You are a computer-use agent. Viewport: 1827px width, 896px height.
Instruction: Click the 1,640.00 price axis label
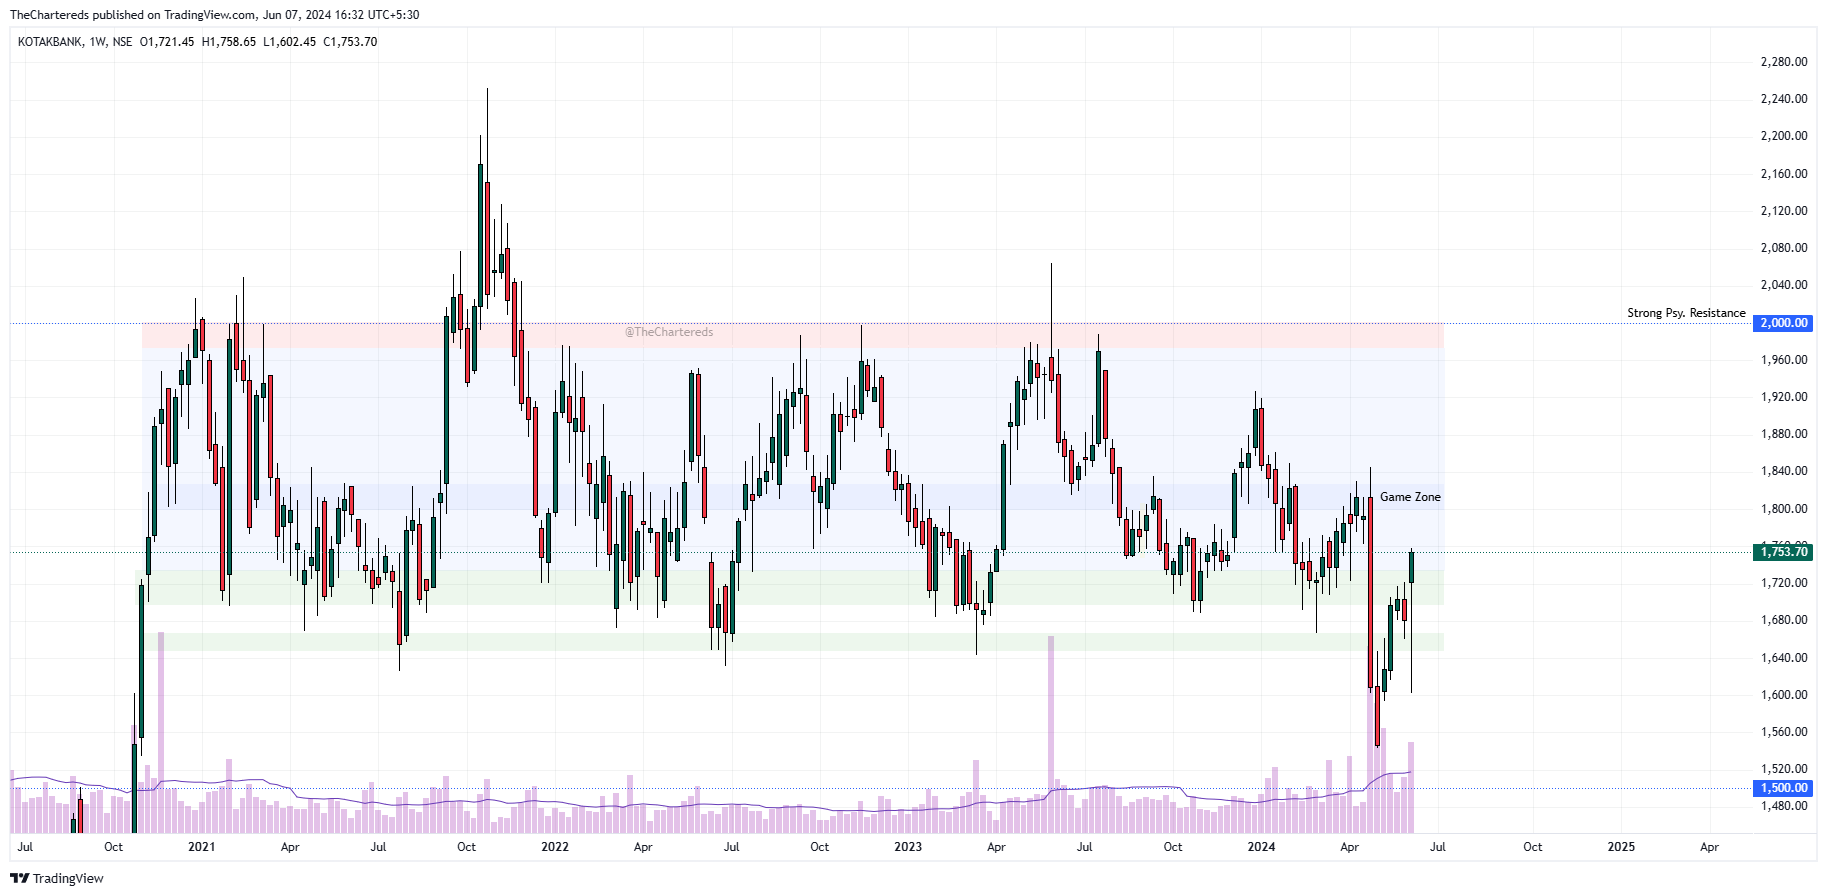click(1784, 658)
